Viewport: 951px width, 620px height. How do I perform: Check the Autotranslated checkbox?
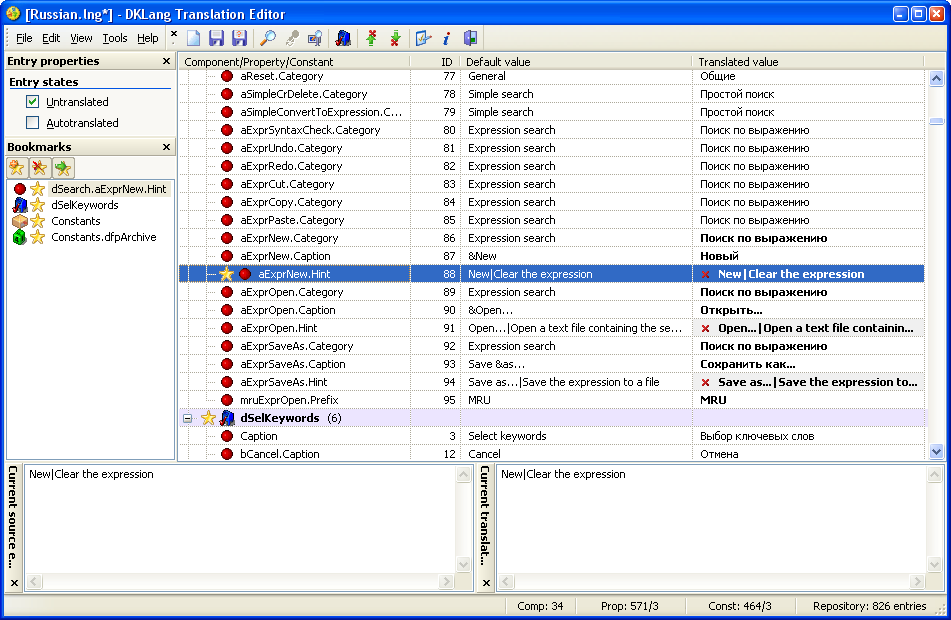33,123
